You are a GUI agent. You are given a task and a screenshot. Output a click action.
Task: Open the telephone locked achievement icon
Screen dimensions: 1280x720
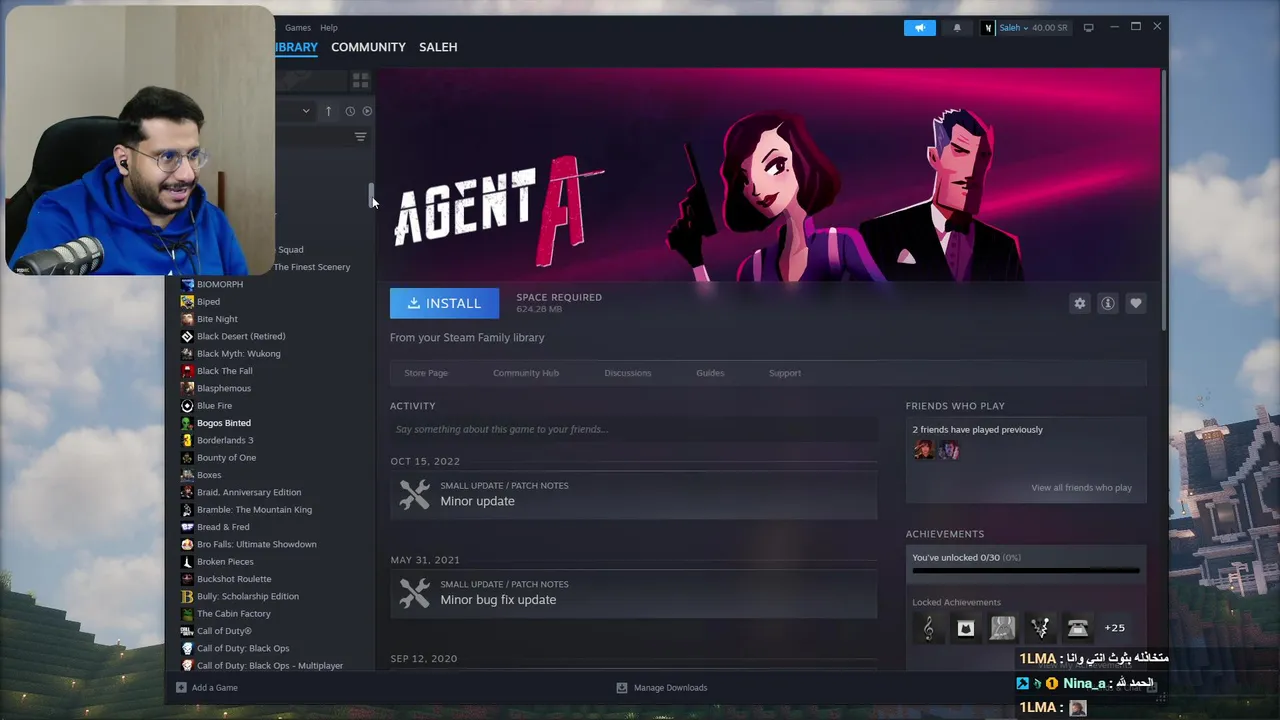tap(1077, 628)
